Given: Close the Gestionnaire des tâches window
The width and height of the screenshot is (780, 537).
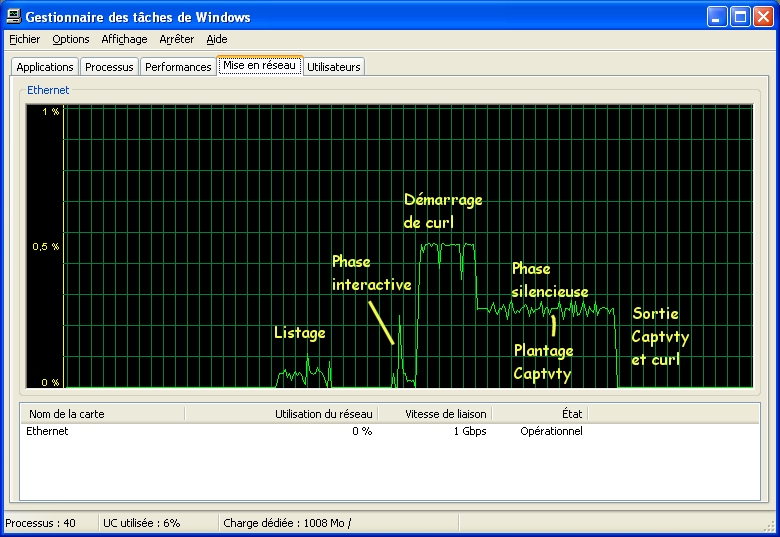Looking at the screenshot, I should pyautogui.click(x=762, y=17).
